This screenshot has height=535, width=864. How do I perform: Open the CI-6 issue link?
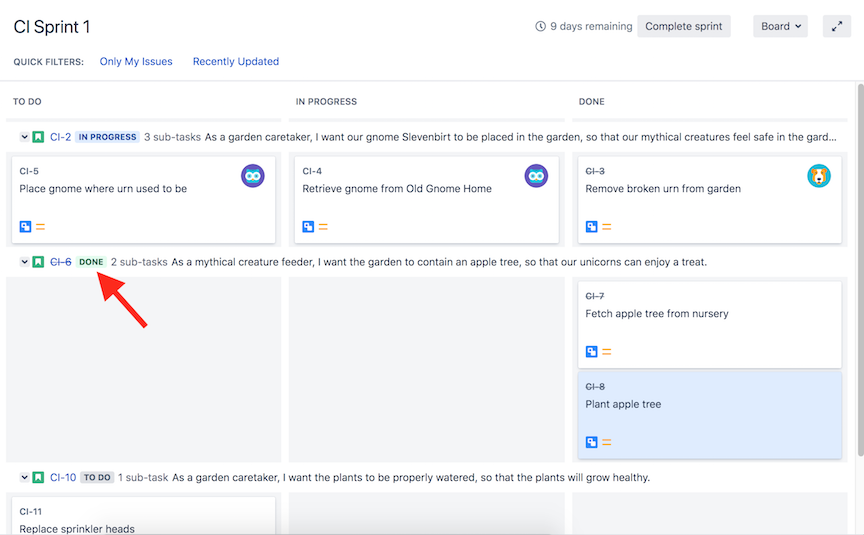[61, 262]
